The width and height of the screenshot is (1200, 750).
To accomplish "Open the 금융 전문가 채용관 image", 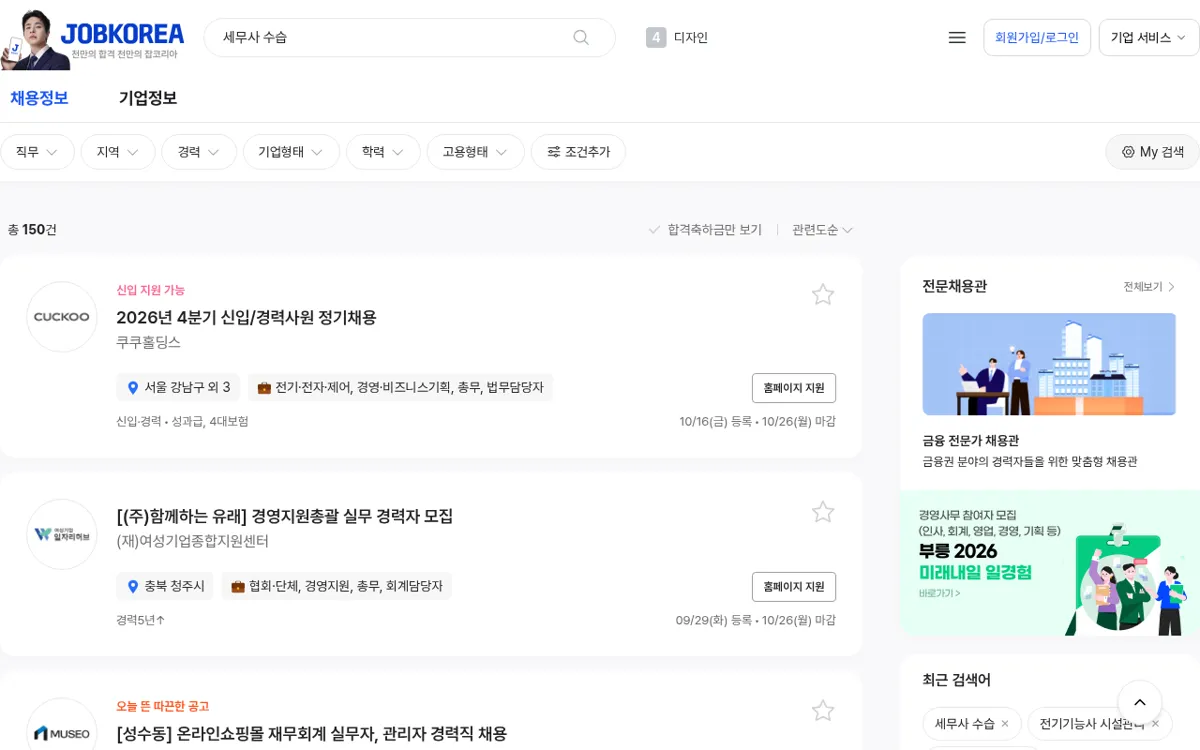I will pyautogui.click(x=1049, y=364).
